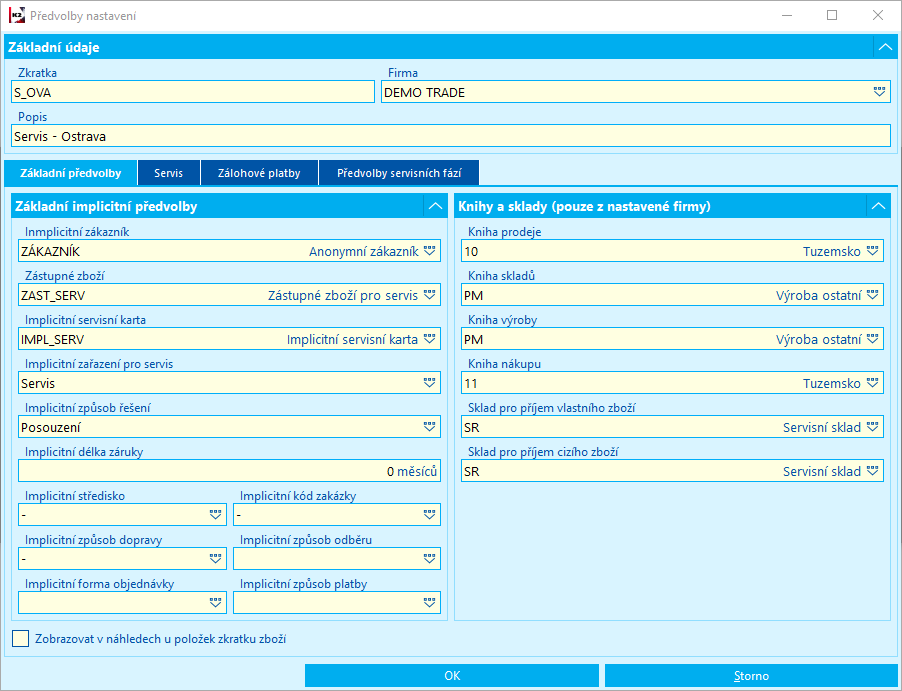This screenshot has height=691, width=902.
Task: Open the Kniha nákupu lookup arrow
Action: pos(872,383)
